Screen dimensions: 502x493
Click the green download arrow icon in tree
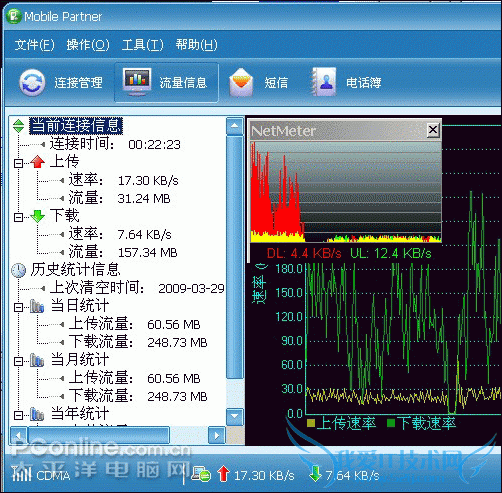tap(37, 216)
